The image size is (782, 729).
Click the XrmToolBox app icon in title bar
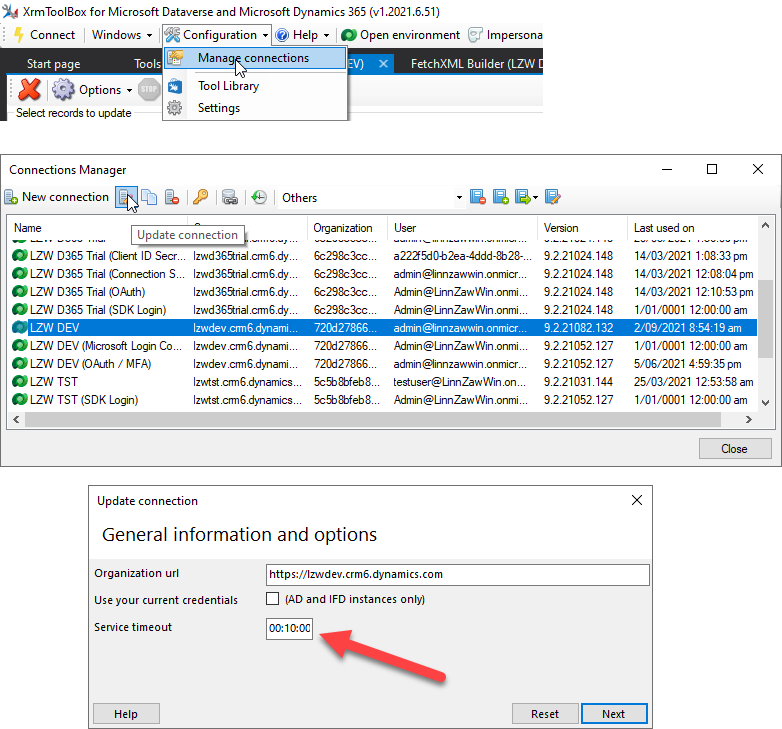[x=10, y=11]
